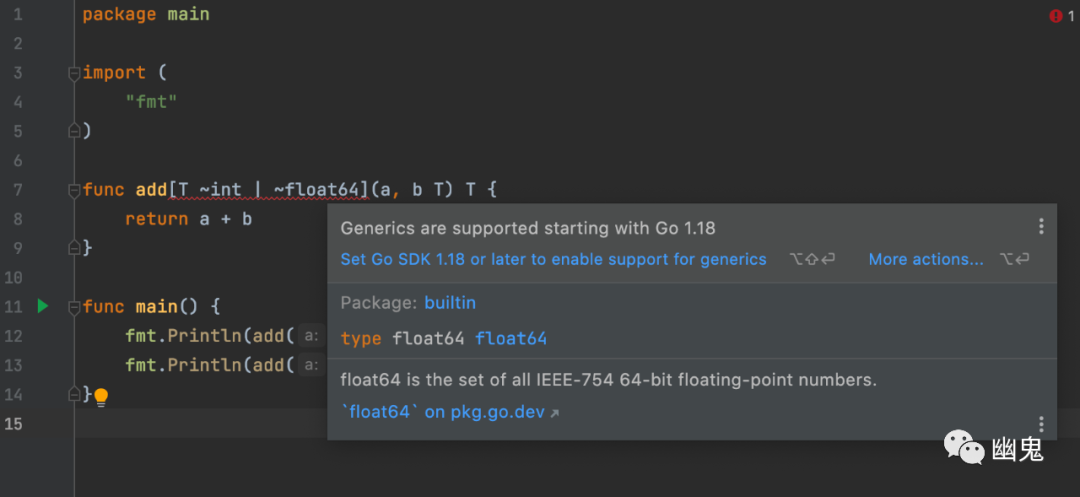
Task: Click the yellow light bulb intention icon
Action: click(100, 397)
